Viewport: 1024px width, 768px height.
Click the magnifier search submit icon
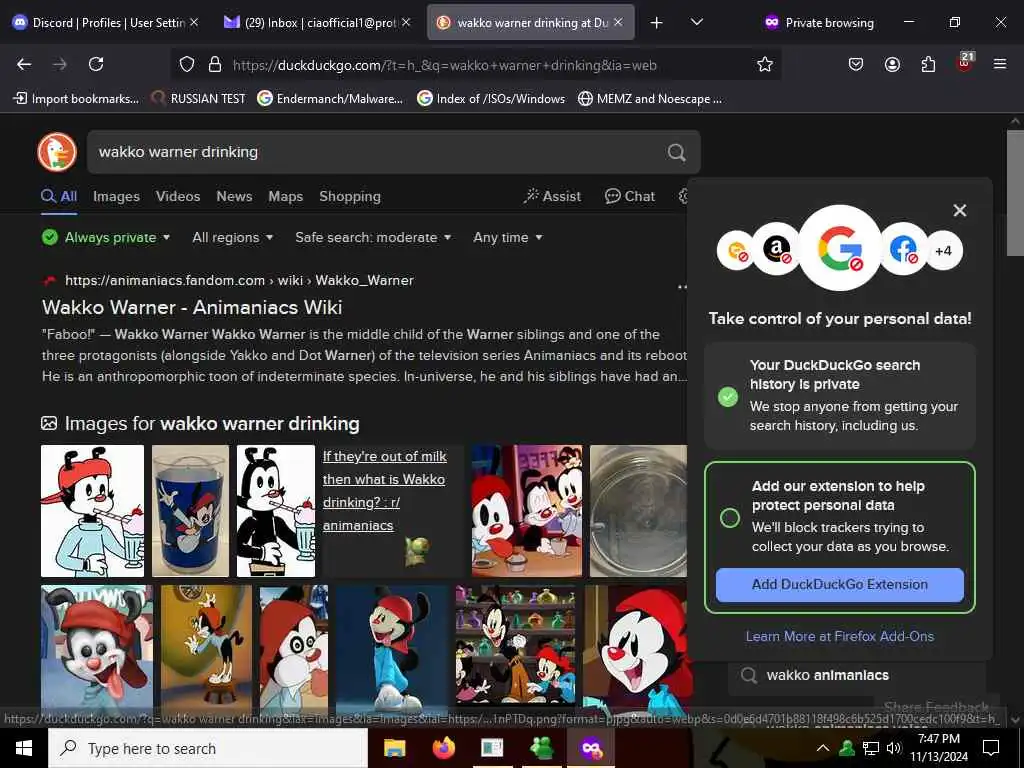(677, 152)
